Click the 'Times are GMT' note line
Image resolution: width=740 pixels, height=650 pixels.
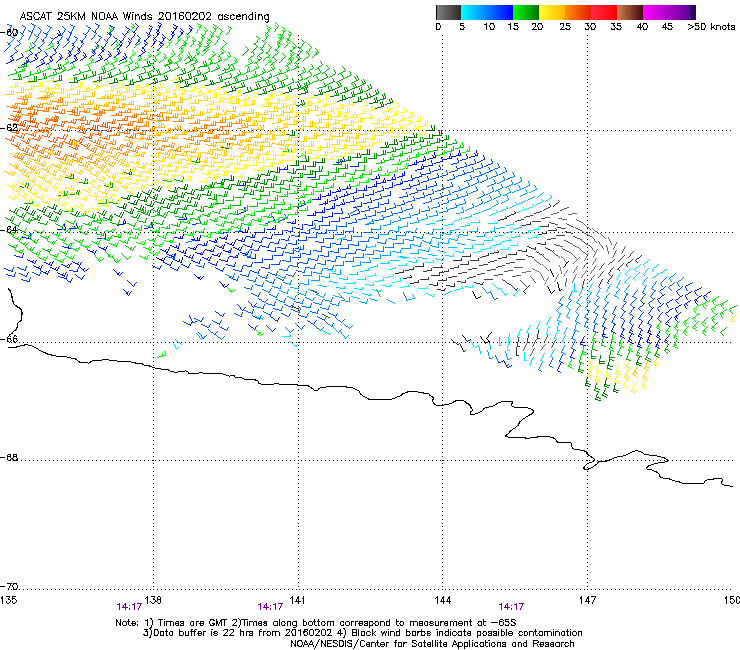pos(316,623)
